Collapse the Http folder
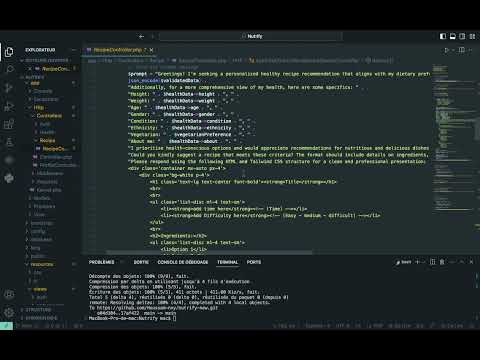 [38, 107]
